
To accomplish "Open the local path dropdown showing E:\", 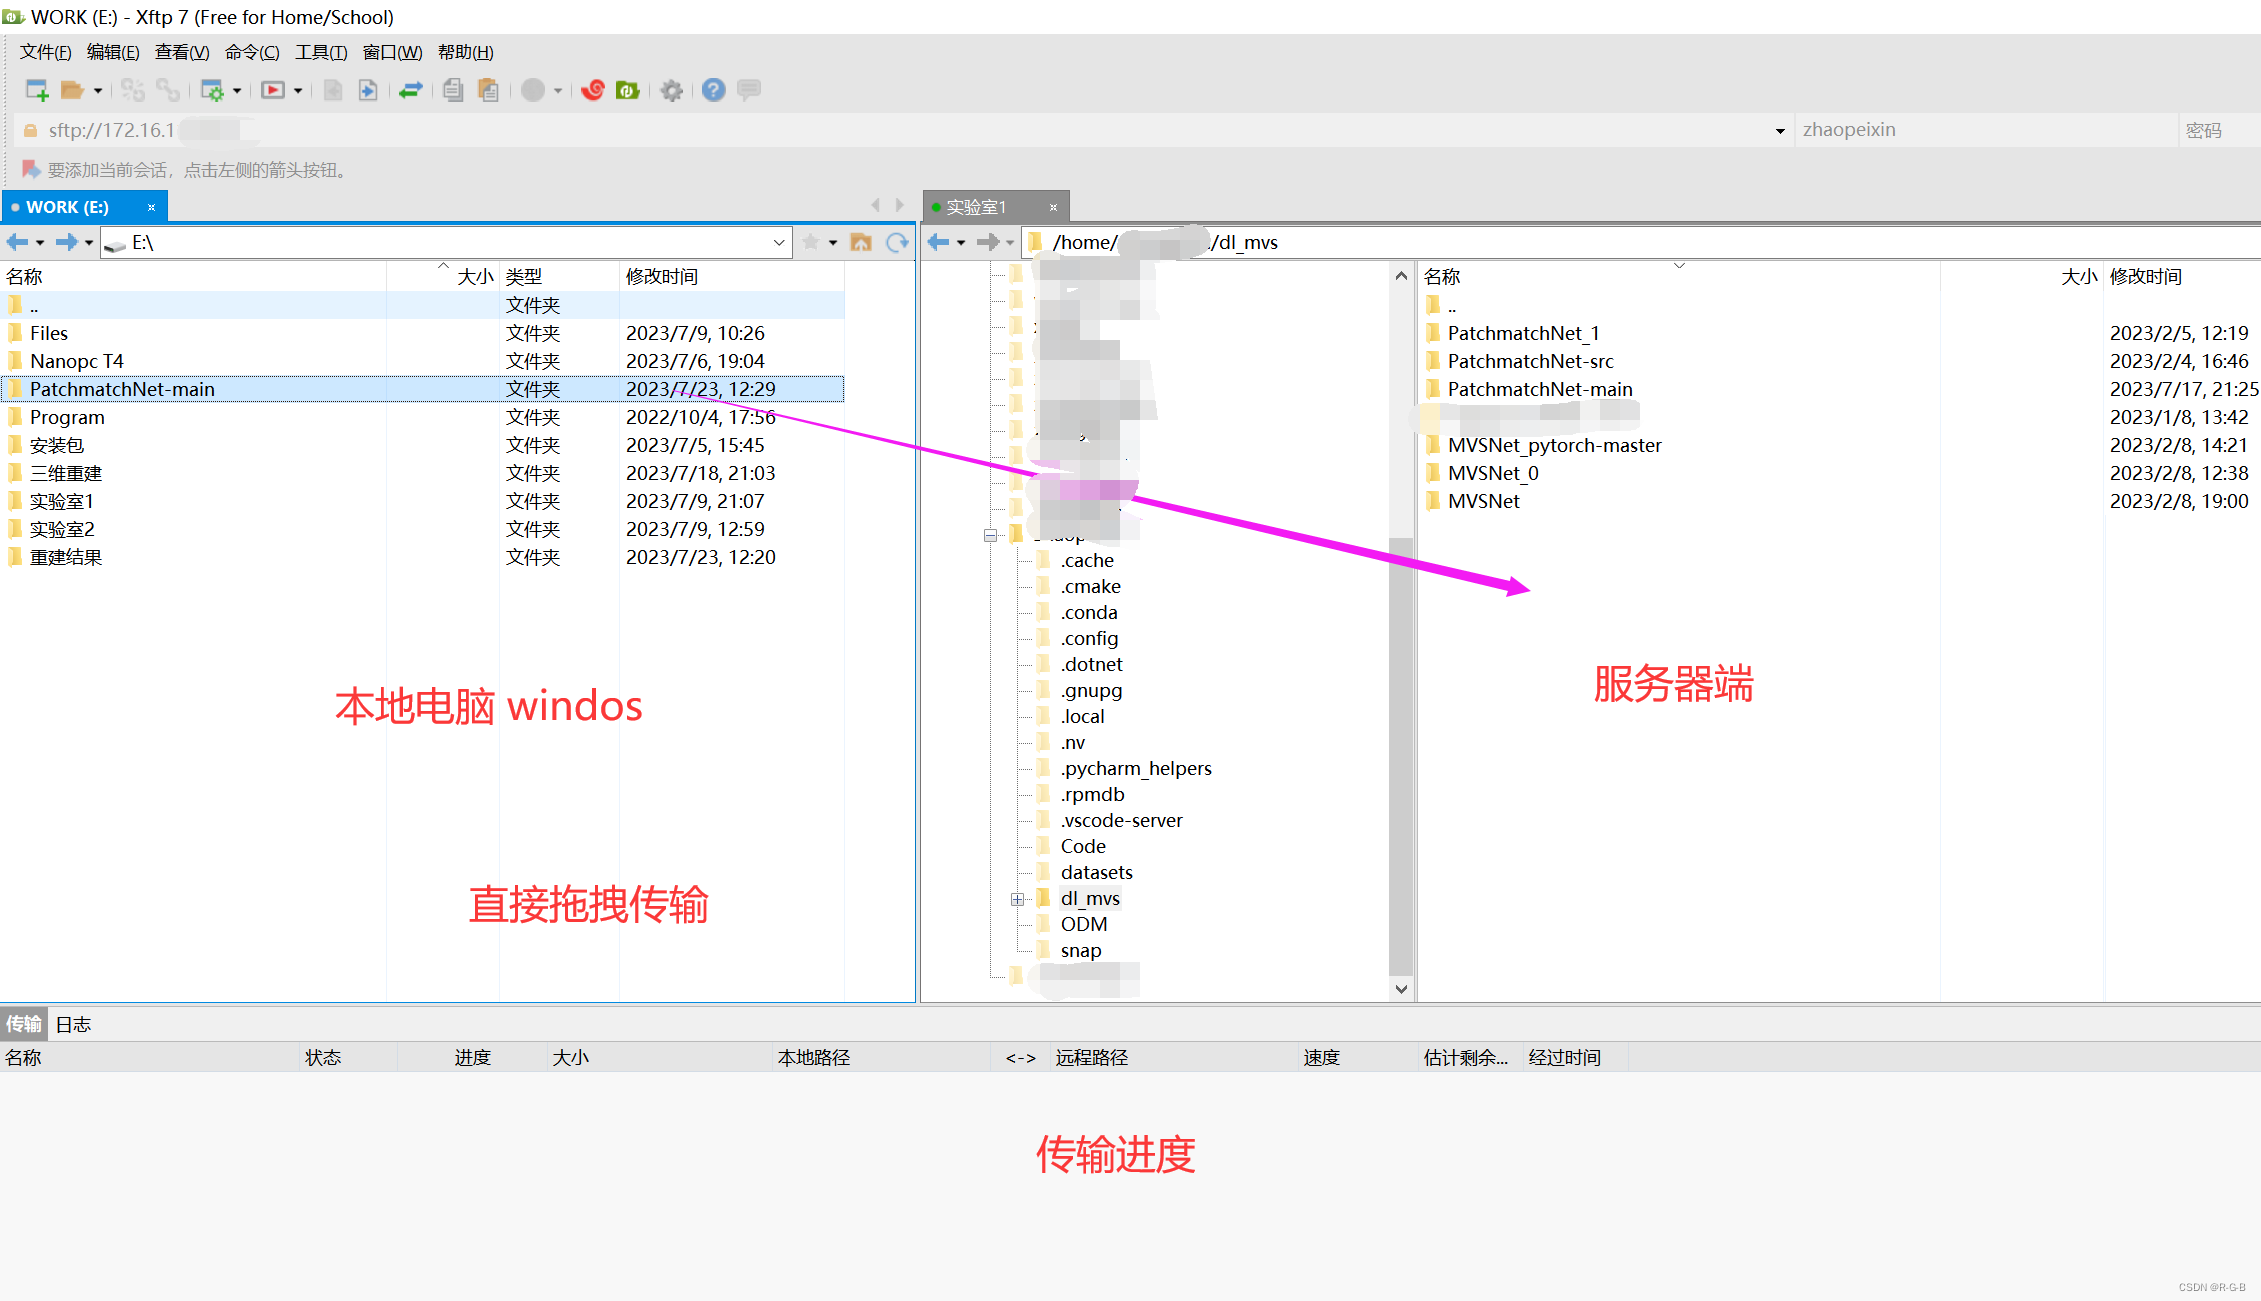I will tap(779, 241).
